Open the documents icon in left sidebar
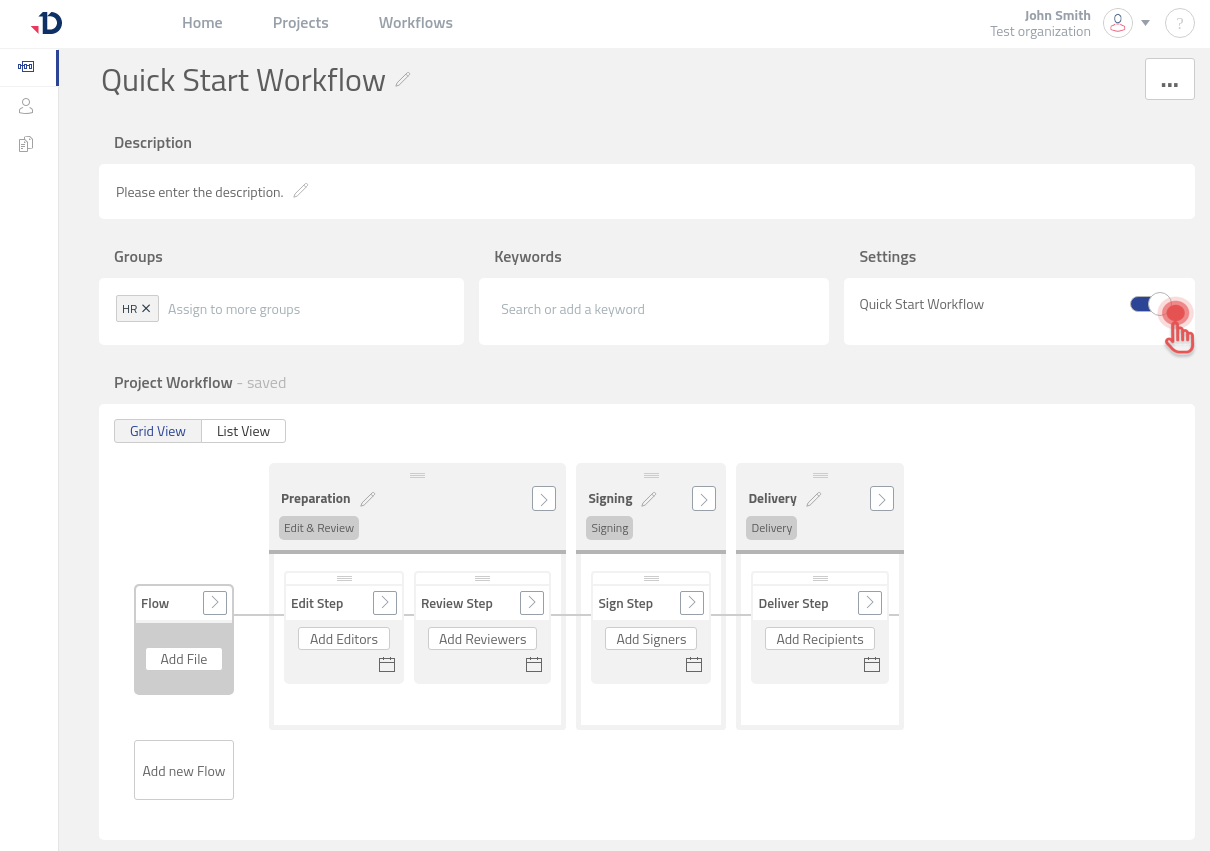The image size is (1210, 851). click(26, 144)
